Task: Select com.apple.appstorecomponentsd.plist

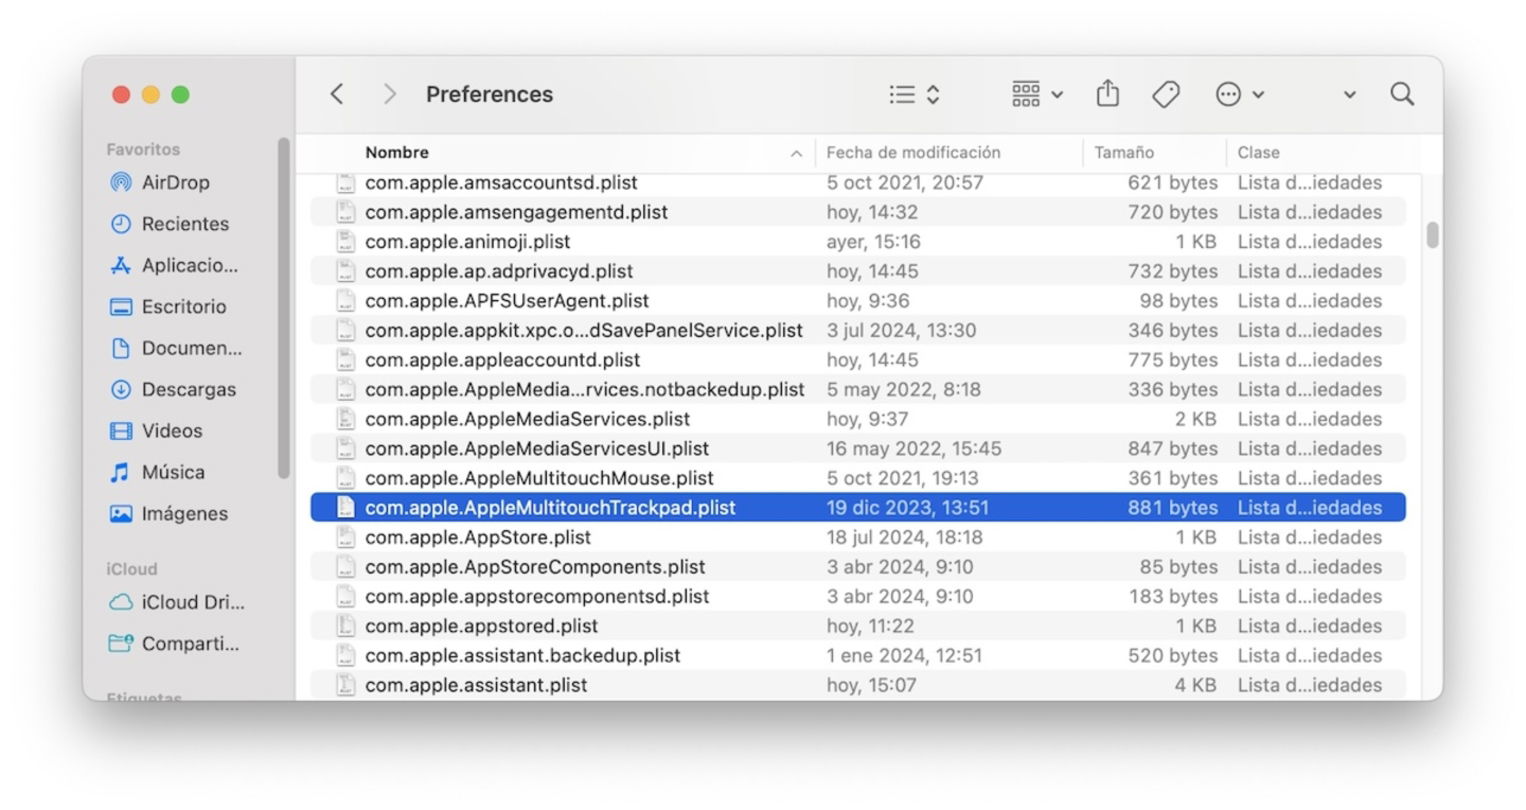Action: [x=858, y=596]
